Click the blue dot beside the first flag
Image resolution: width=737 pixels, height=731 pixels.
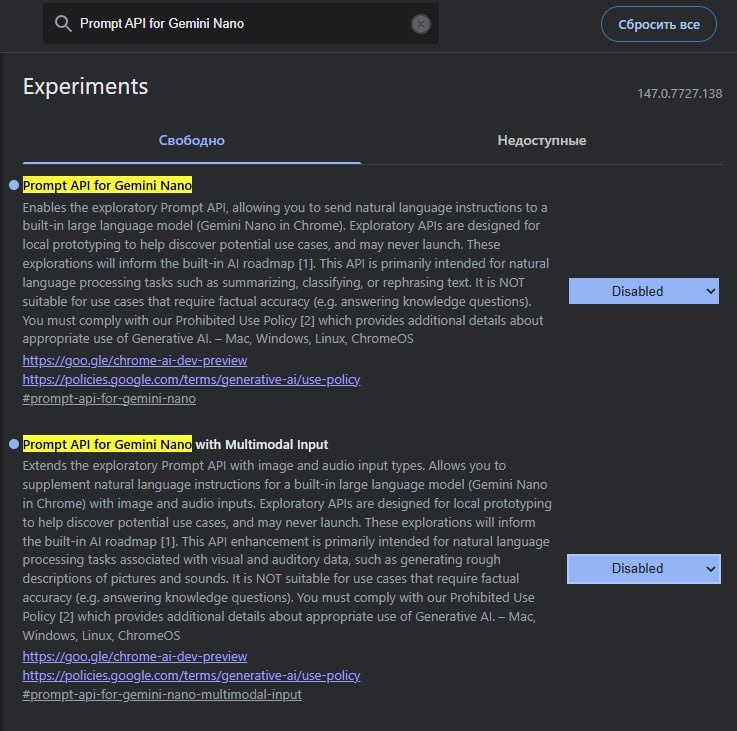[x=14, y=185]
